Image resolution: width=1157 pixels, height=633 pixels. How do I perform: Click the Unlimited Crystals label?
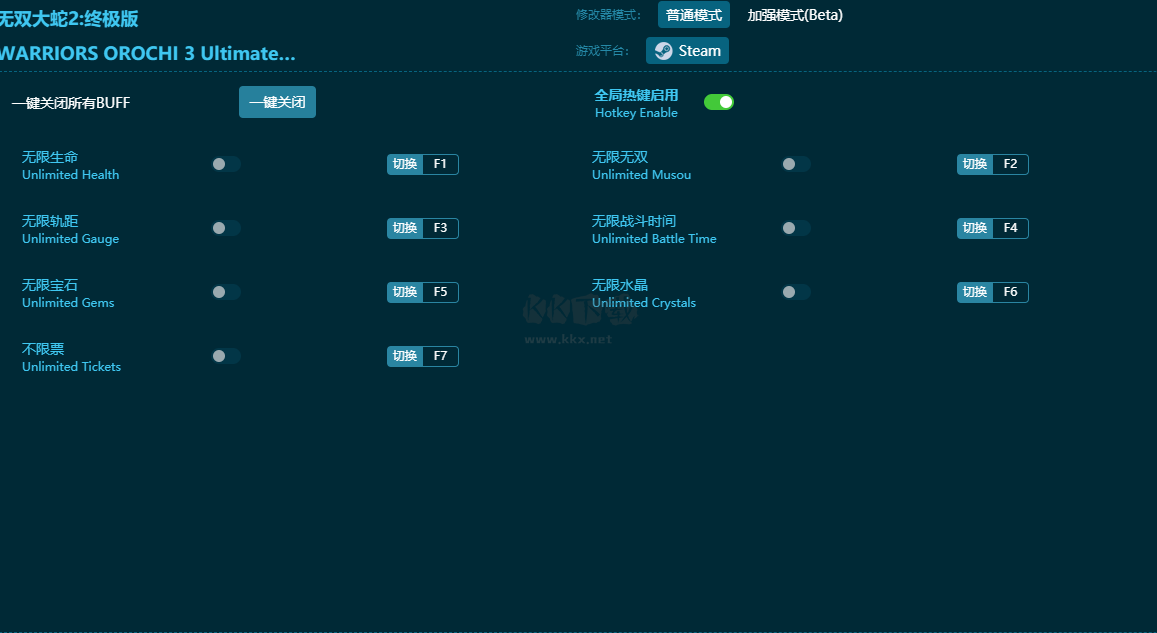643,302
